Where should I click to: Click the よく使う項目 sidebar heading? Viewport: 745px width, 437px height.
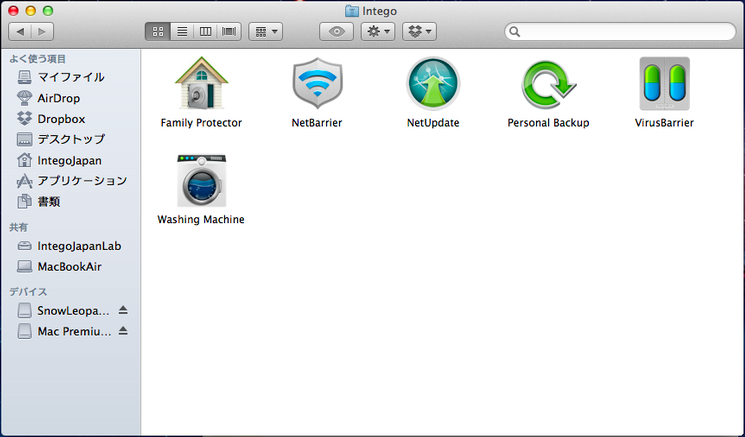tap(38, 59)
